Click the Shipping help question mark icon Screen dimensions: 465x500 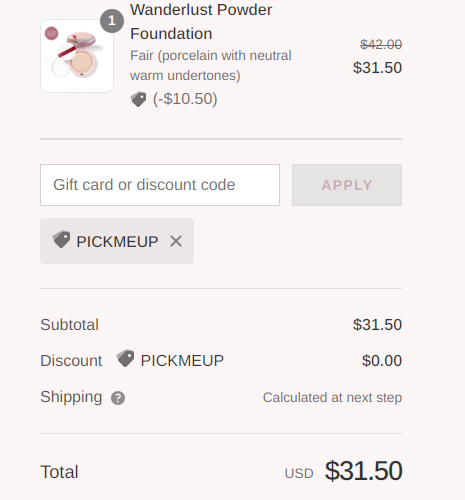pyautogui.click(x=118, y=398)
